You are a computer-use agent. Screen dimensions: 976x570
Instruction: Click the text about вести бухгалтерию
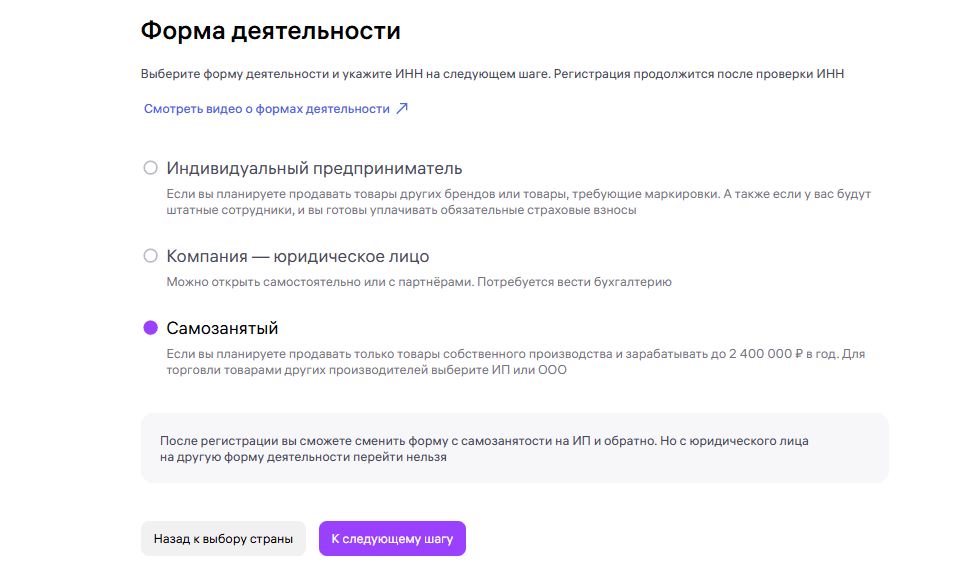[419, 282]
